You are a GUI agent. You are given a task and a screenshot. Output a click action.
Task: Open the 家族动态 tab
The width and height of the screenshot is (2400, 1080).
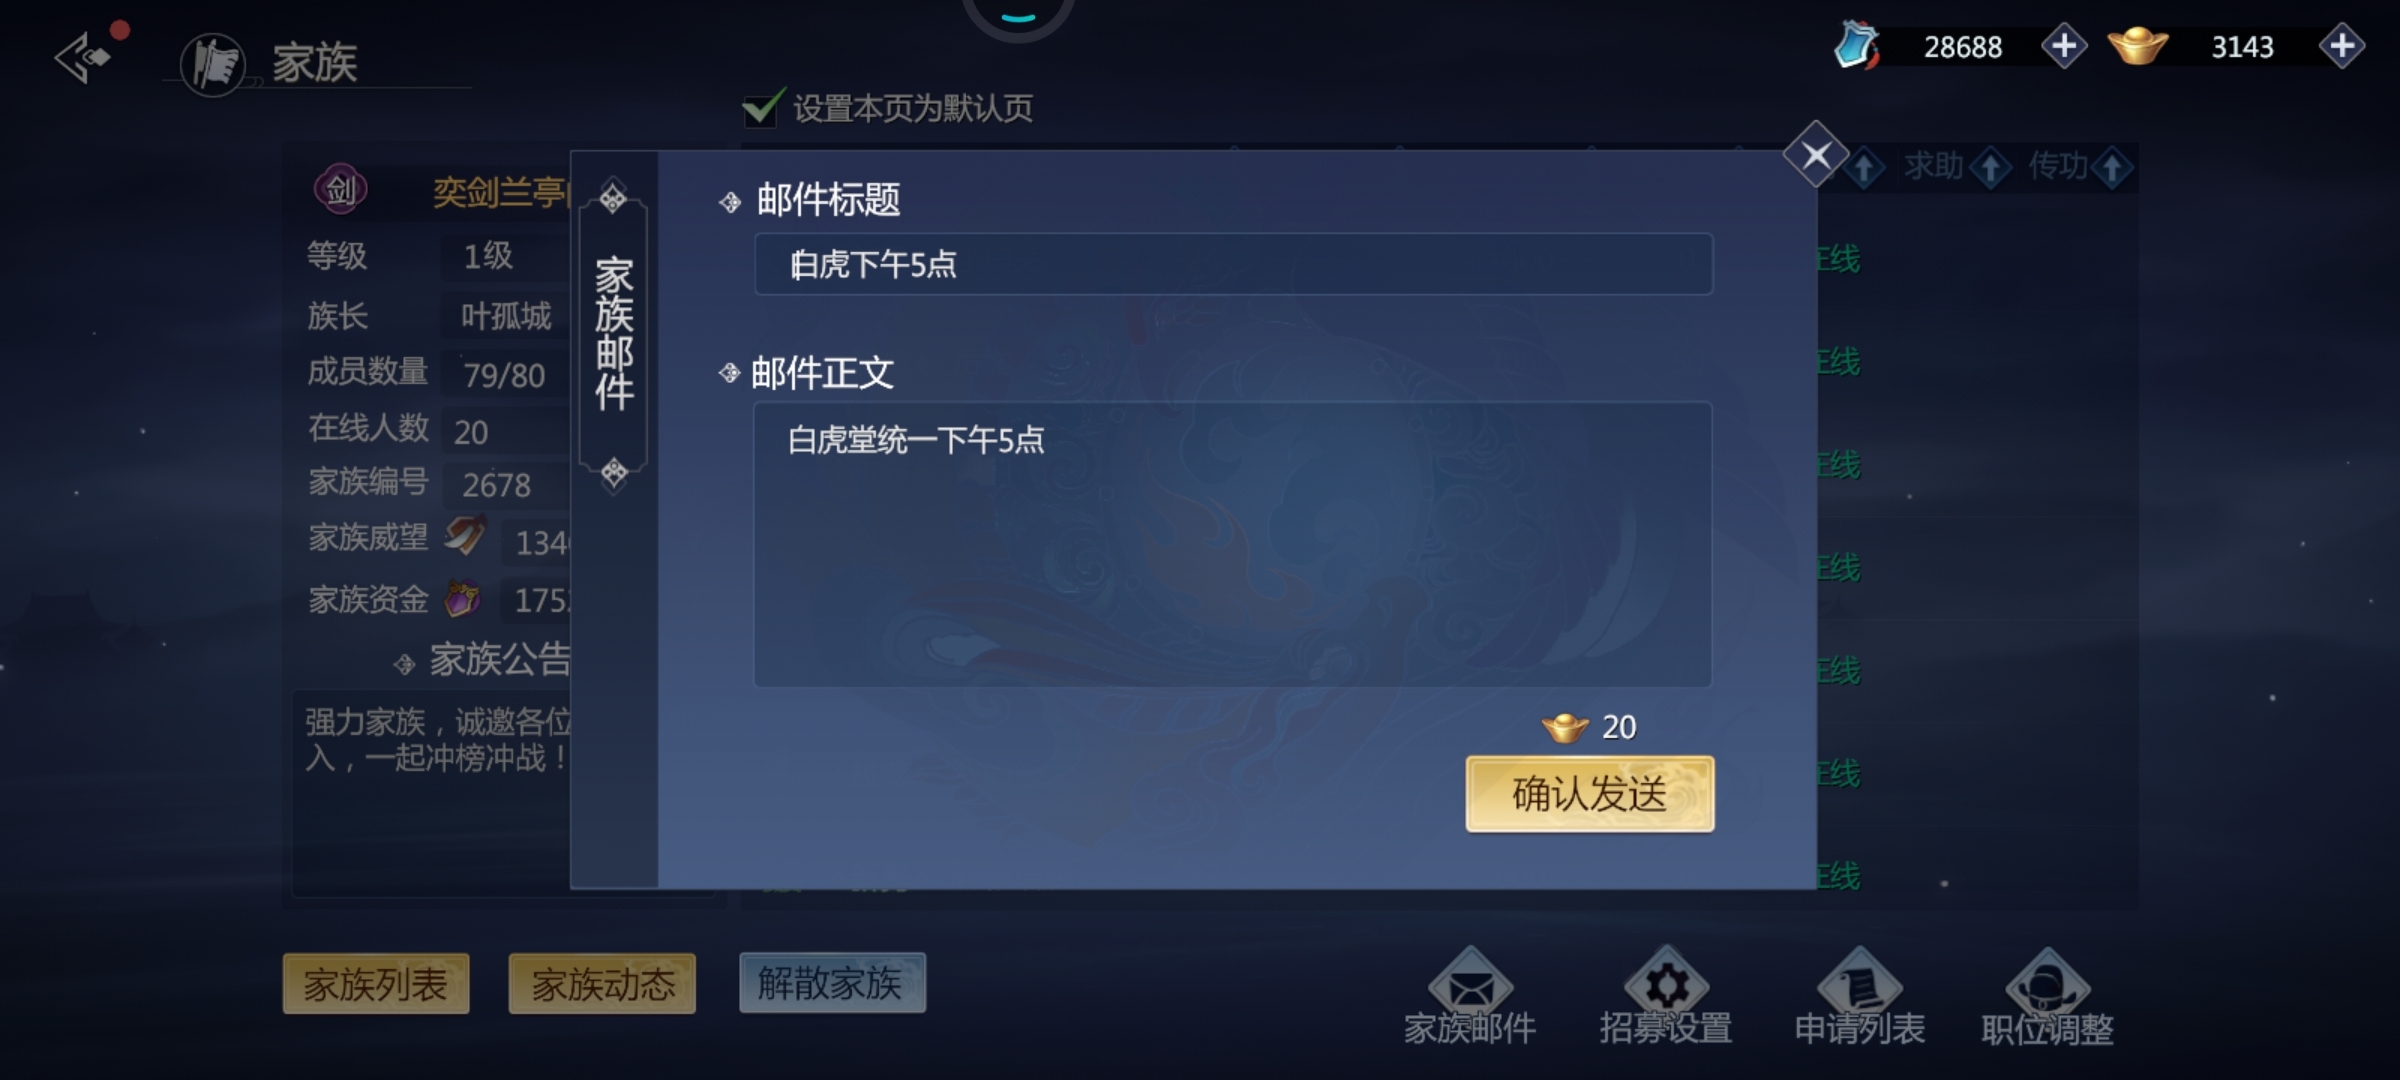click(602, 984)
